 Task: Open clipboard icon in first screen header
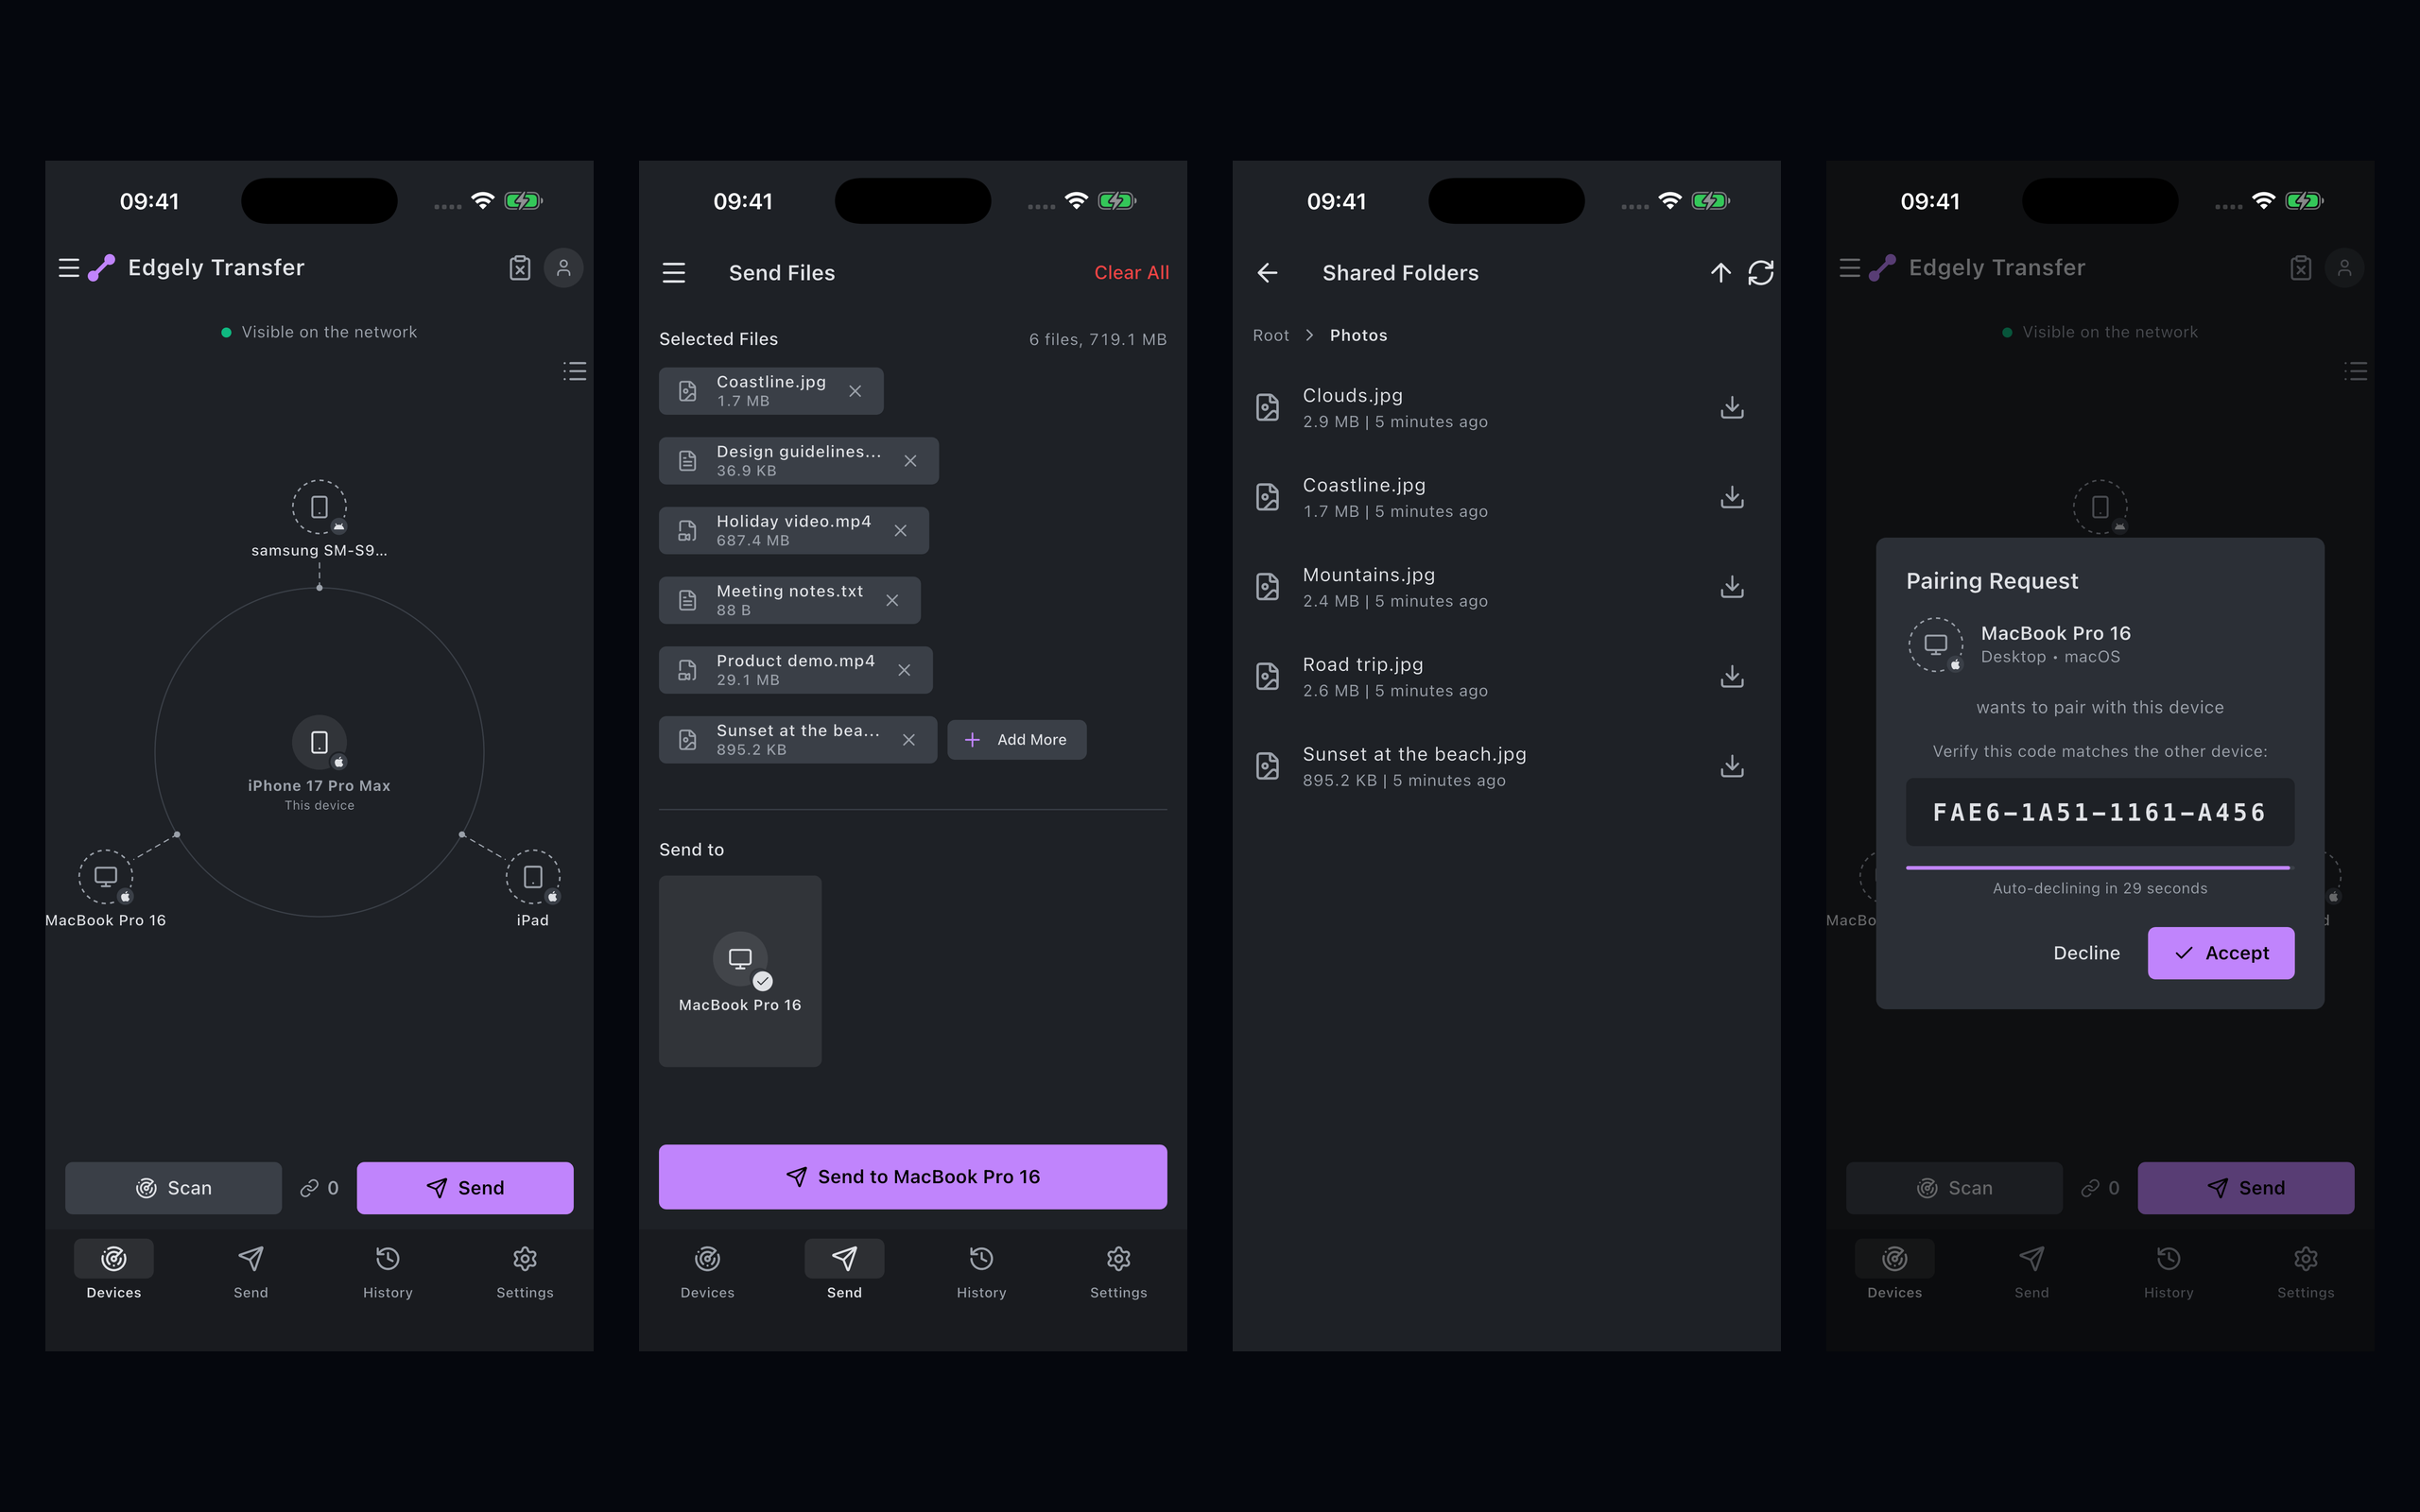(x=520, y=268)
